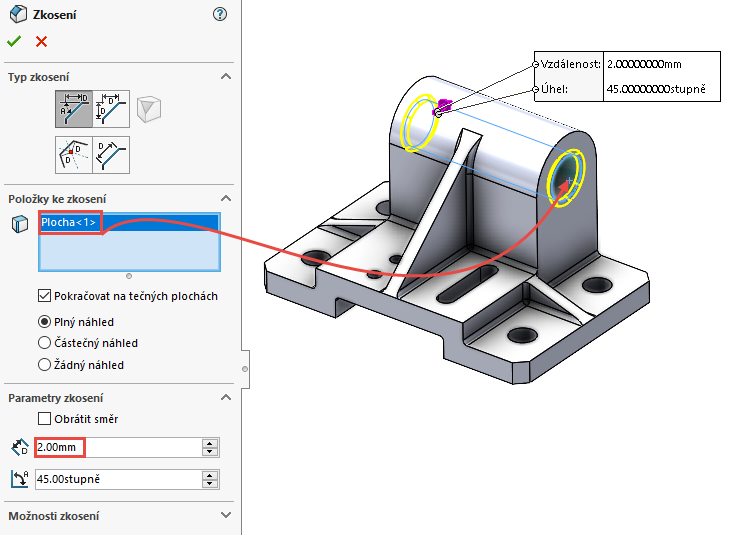The height and width of the screenshot is (535, 750).
Task: Enable the Obrátit směr checkbox
Action: [44, 419]
